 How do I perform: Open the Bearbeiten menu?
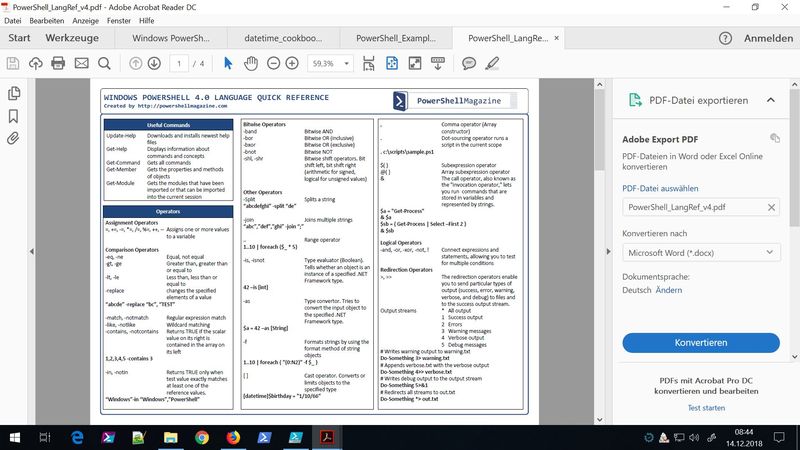pos(47,21)
